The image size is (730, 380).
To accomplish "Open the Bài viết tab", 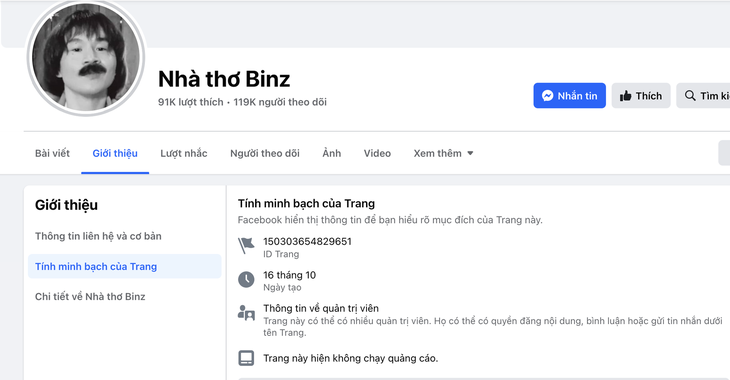I will (52, 153).
